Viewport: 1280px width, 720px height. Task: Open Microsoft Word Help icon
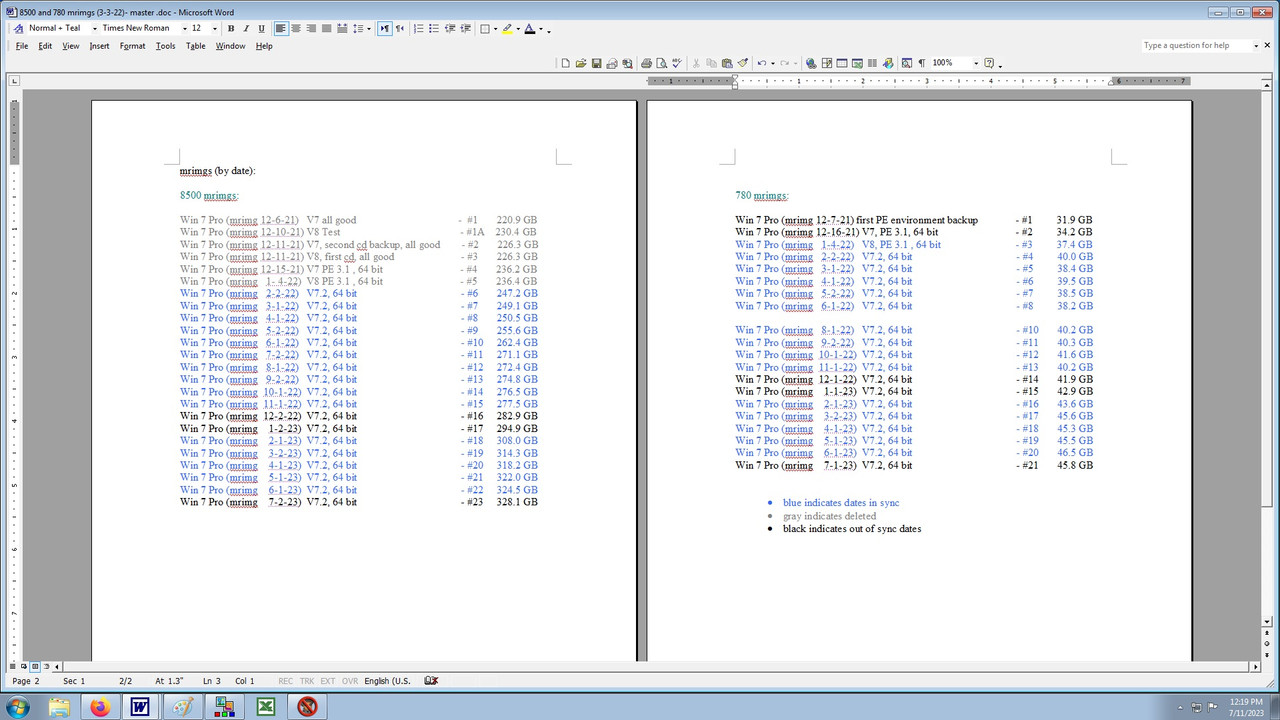click(988, 63)
